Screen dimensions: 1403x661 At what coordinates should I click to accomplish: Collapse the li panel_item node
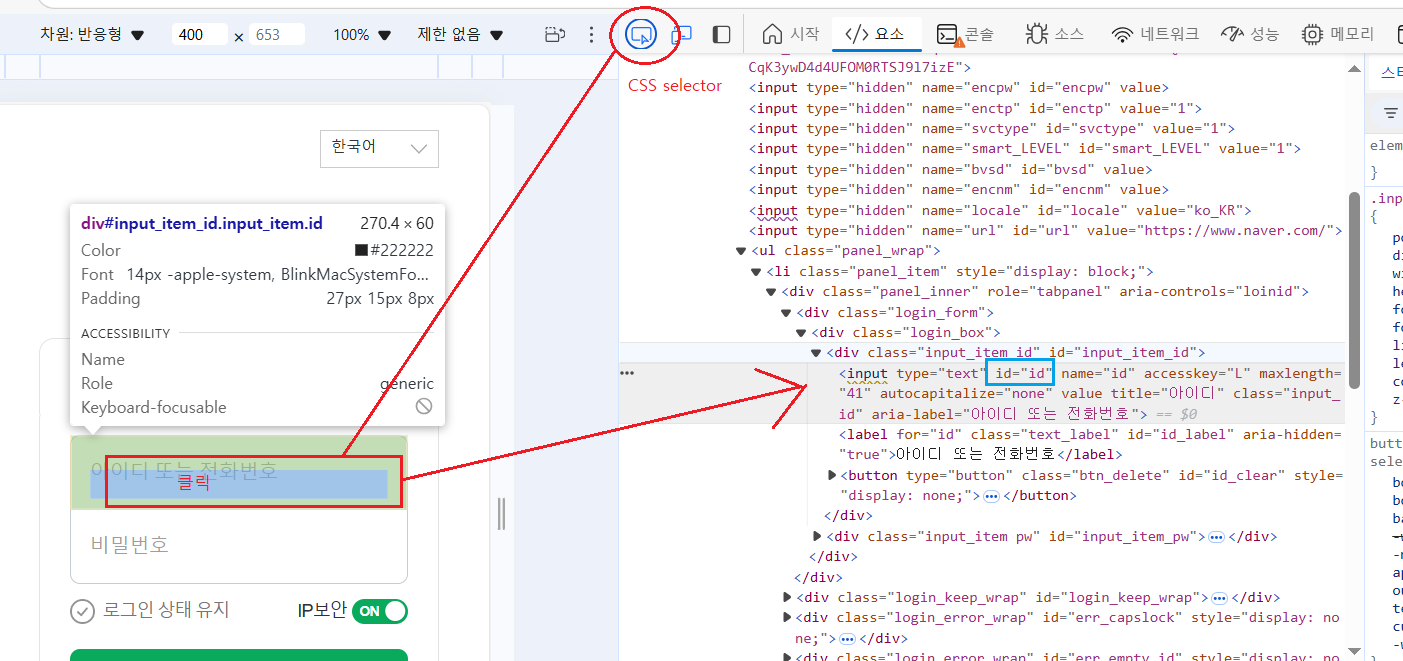coord(756,272)
